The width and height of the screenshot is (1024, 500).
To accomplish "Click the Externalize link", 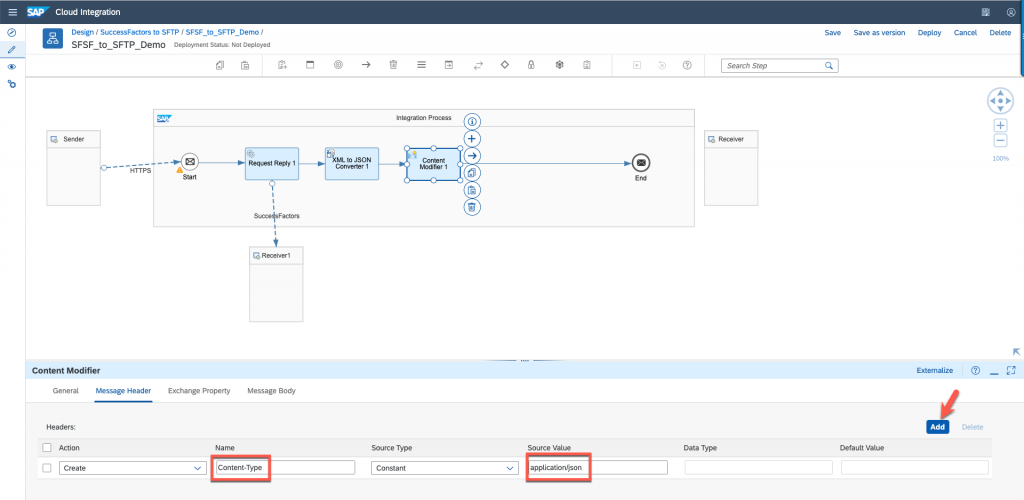I will [x=935, y=370].
